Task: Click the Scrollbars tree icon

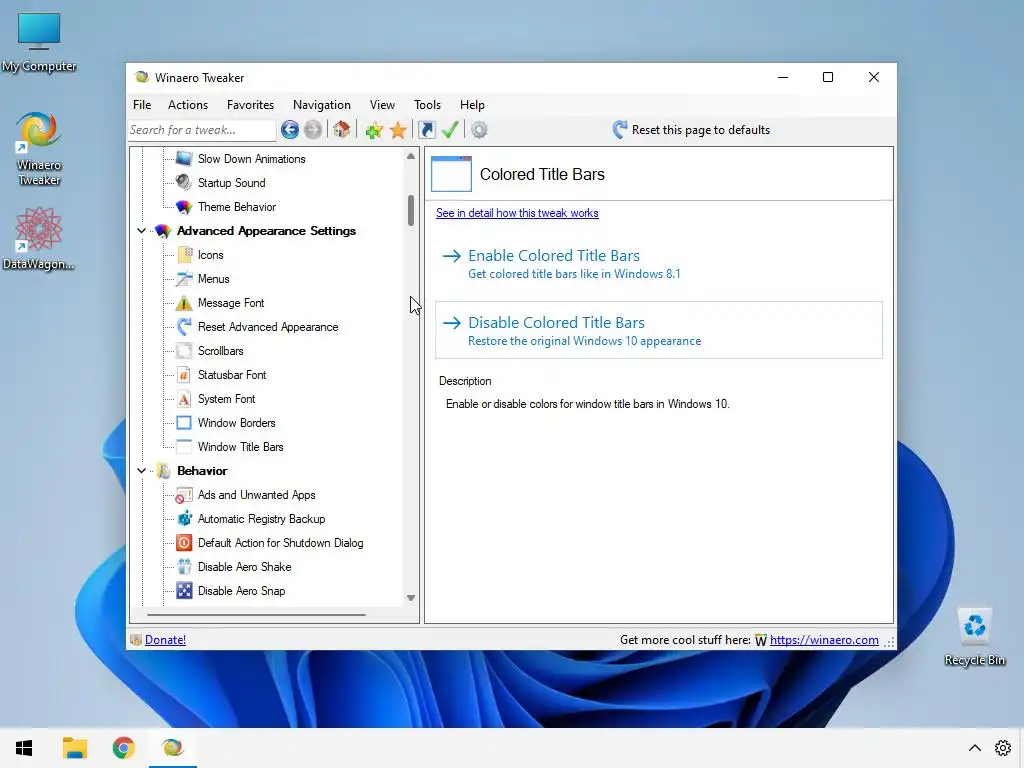Action: click(184, 351)
